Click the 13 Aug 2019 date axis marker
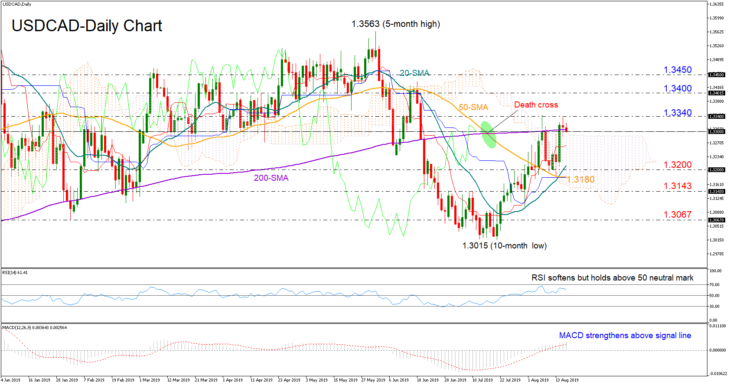This screenshot has height=385, width=730. [x=567, y=380]
